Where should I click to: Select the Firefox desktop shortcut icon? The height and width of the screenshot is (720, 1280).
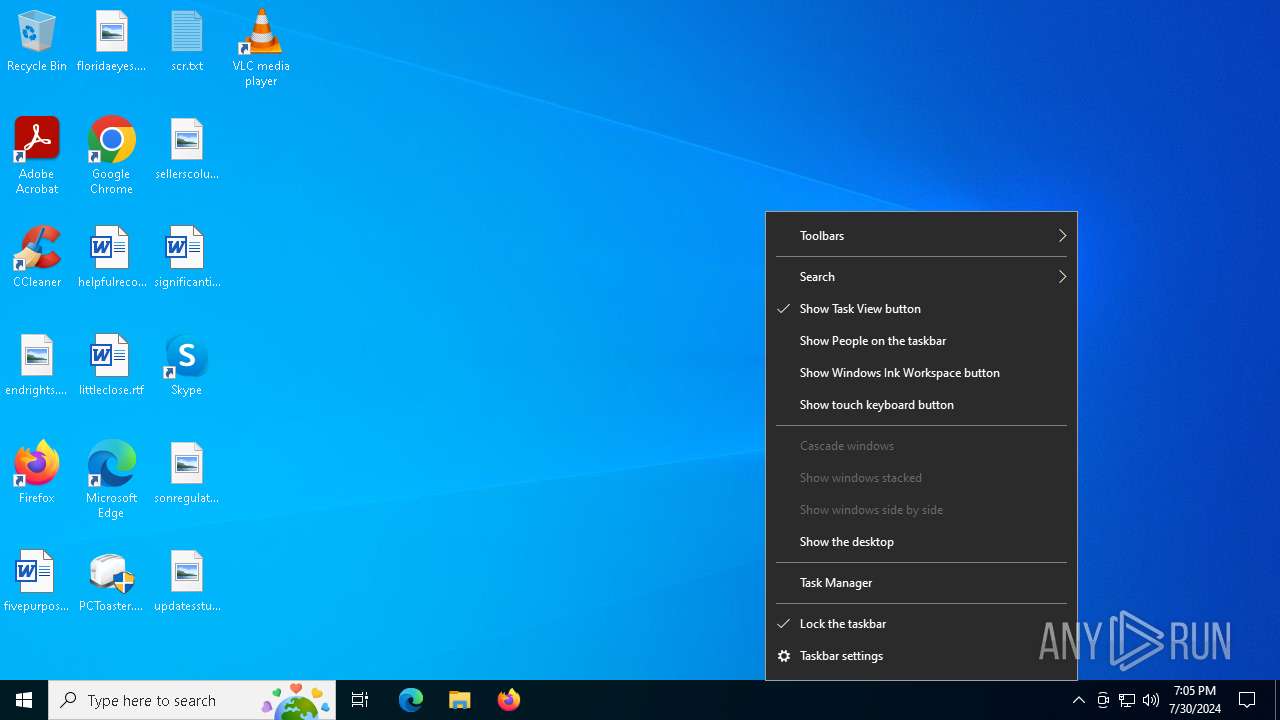[x=37, y=473]
